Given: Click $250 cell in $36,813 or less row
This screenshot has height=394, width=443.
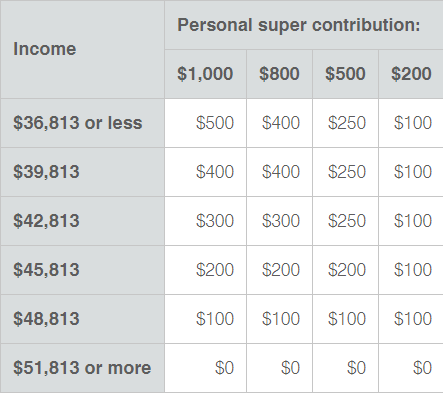Looking at the screenshot, I should pos(345,123).
